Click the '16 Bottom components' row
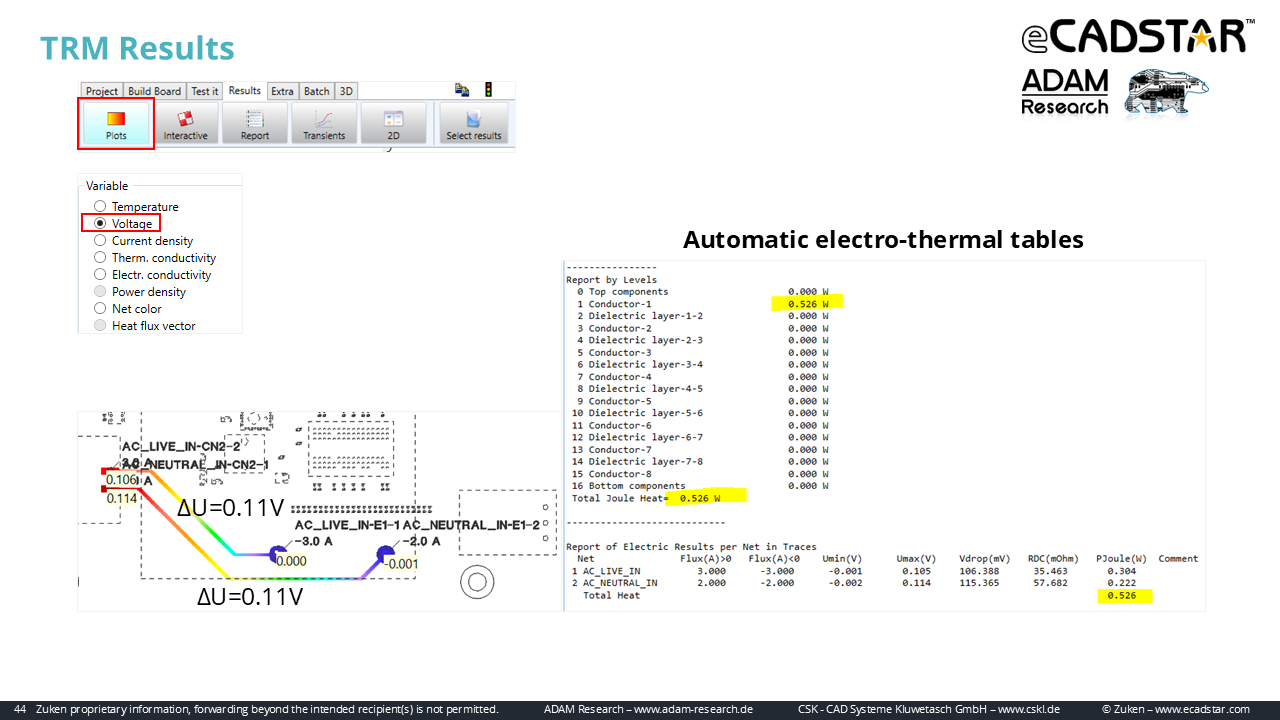Image resolution: width=1280 pixels, height=720 pixels. (703, 486)
